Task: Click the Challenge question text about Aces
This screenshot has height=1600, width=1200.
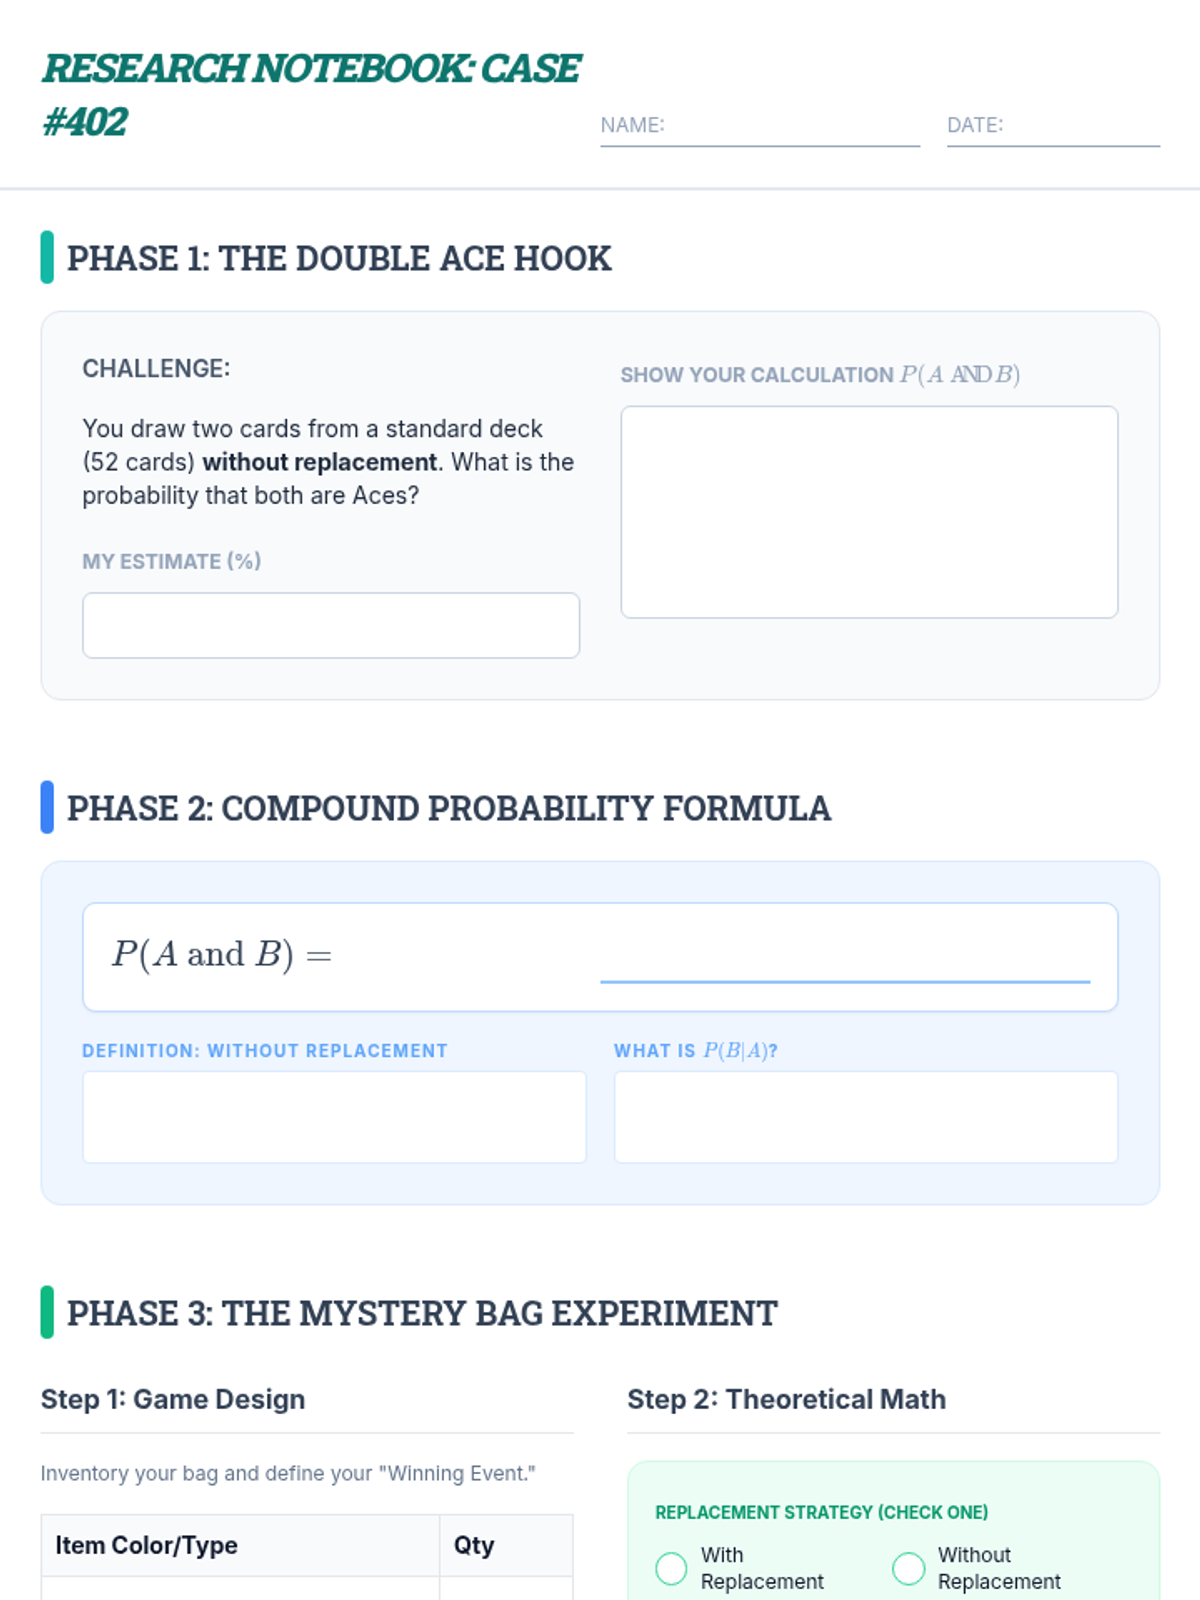Action: coord(327,462)
